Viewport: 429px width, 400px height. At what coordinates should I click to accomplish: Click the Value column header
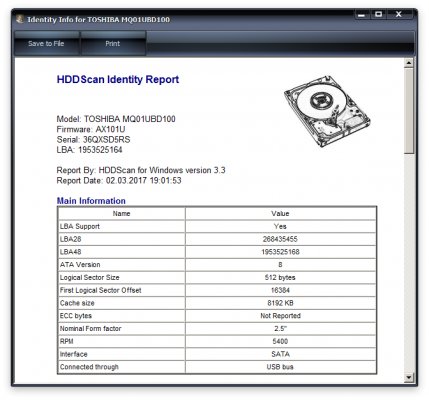(x=281, y=214)
